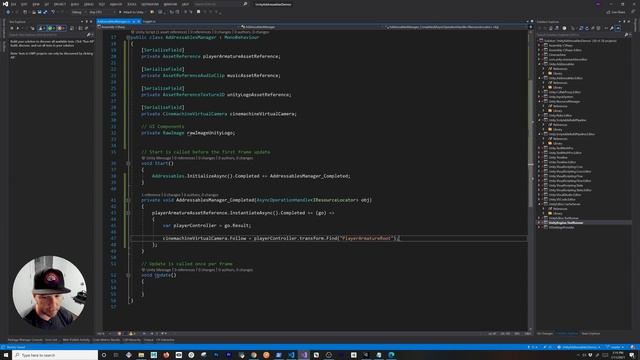
Task: Open the File menu
Action: pyautogui.click(x=13, y=4)
